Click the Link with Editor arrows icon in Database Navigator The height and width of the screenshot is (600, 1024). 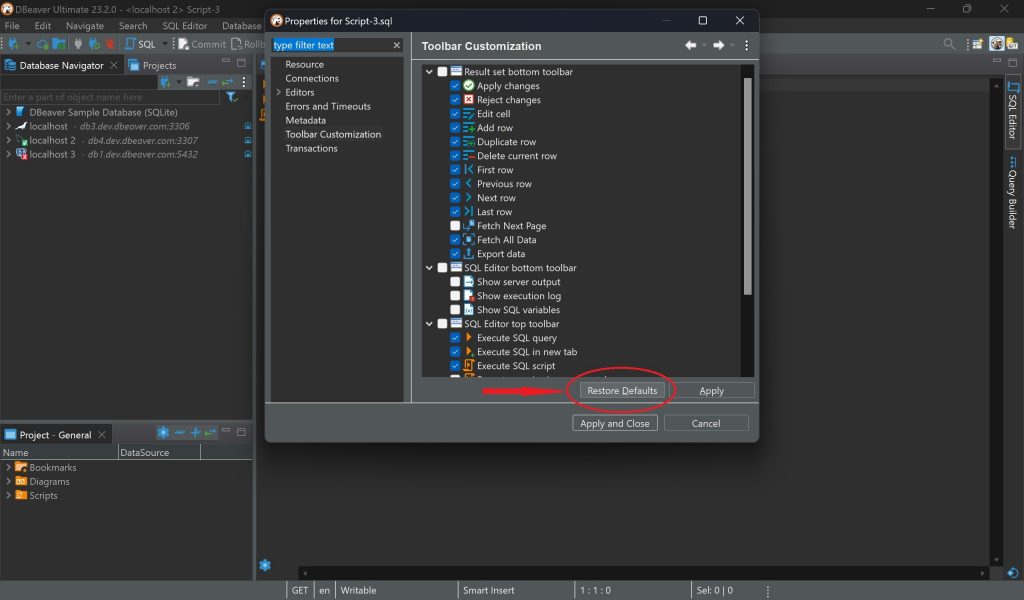tap(227, 82)
